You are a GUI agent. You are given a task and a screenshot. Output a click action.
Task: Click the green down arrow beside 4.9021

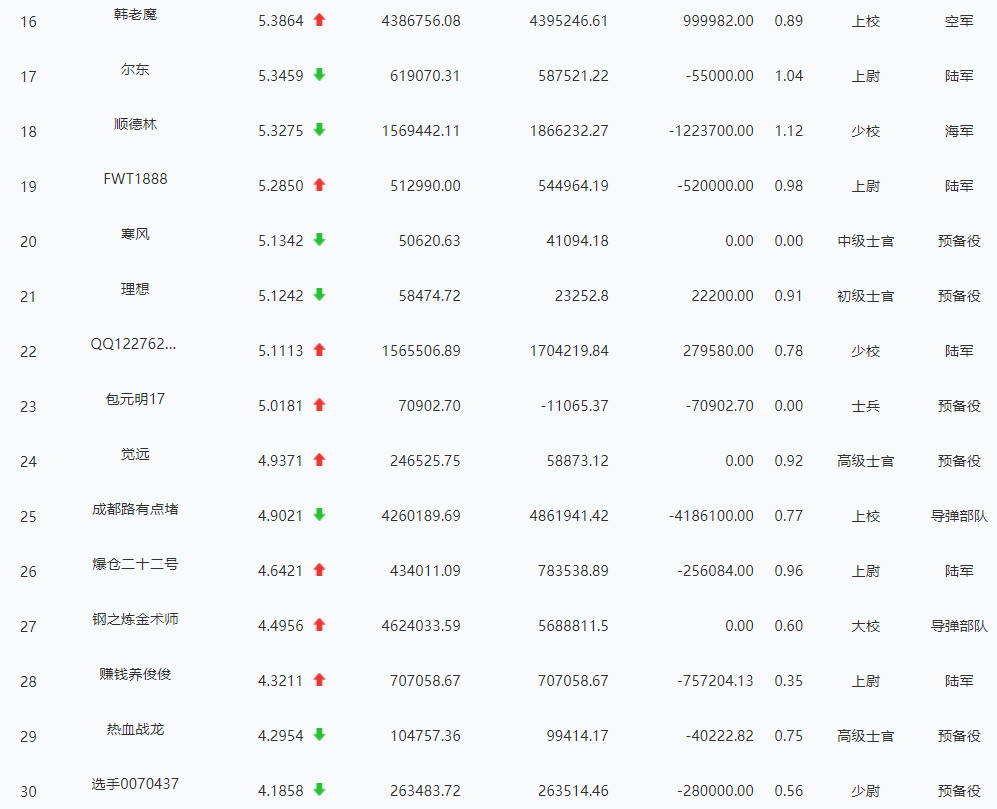pyautogui.click(x=319, y=515)
